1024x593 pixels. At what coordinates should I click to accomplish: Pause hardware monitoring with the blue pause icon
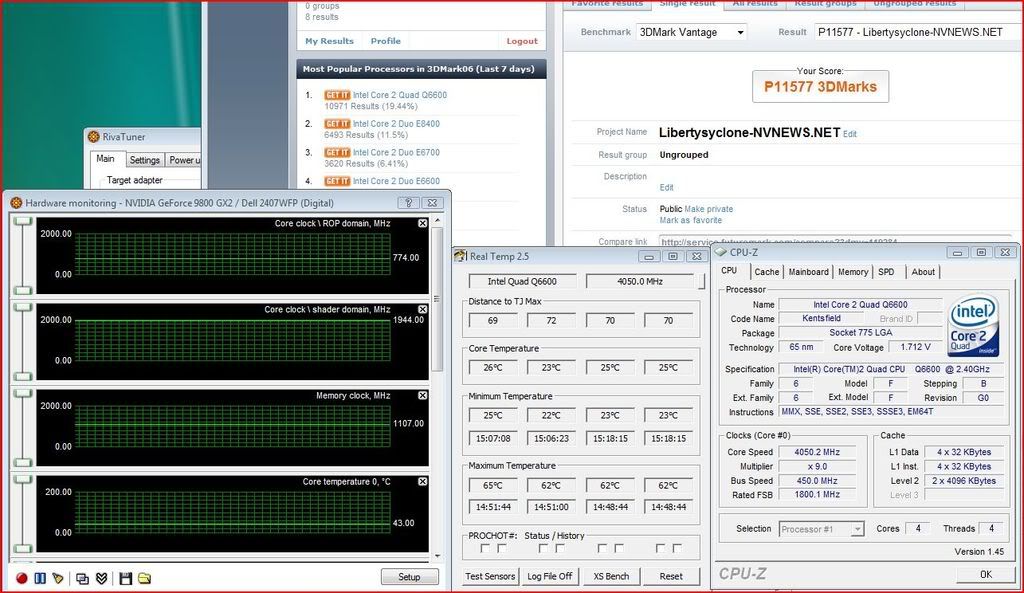40,578
